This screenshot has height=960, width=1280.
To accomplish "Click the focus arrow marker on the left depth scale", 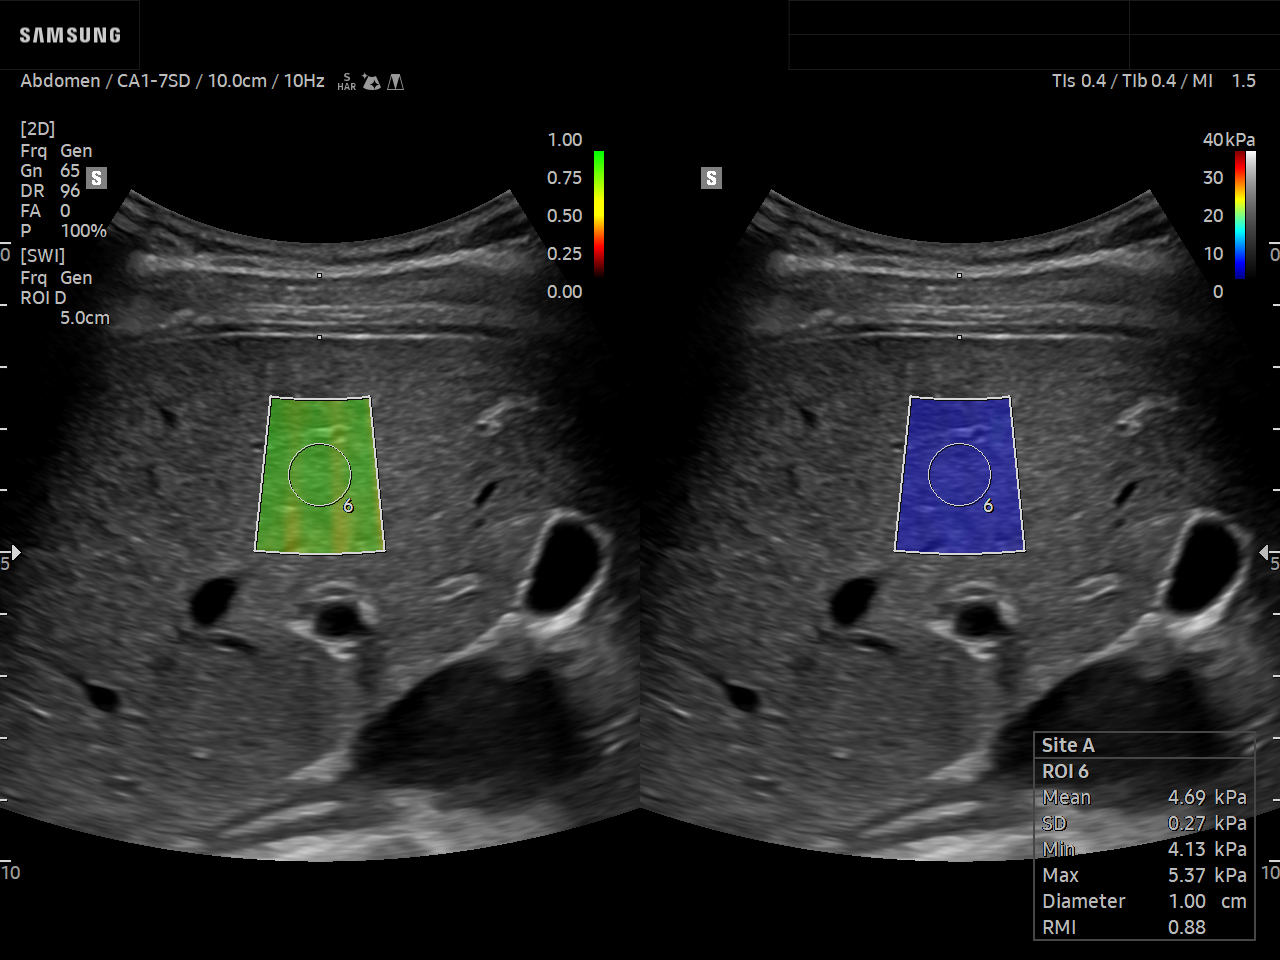I will click(15, 552).
